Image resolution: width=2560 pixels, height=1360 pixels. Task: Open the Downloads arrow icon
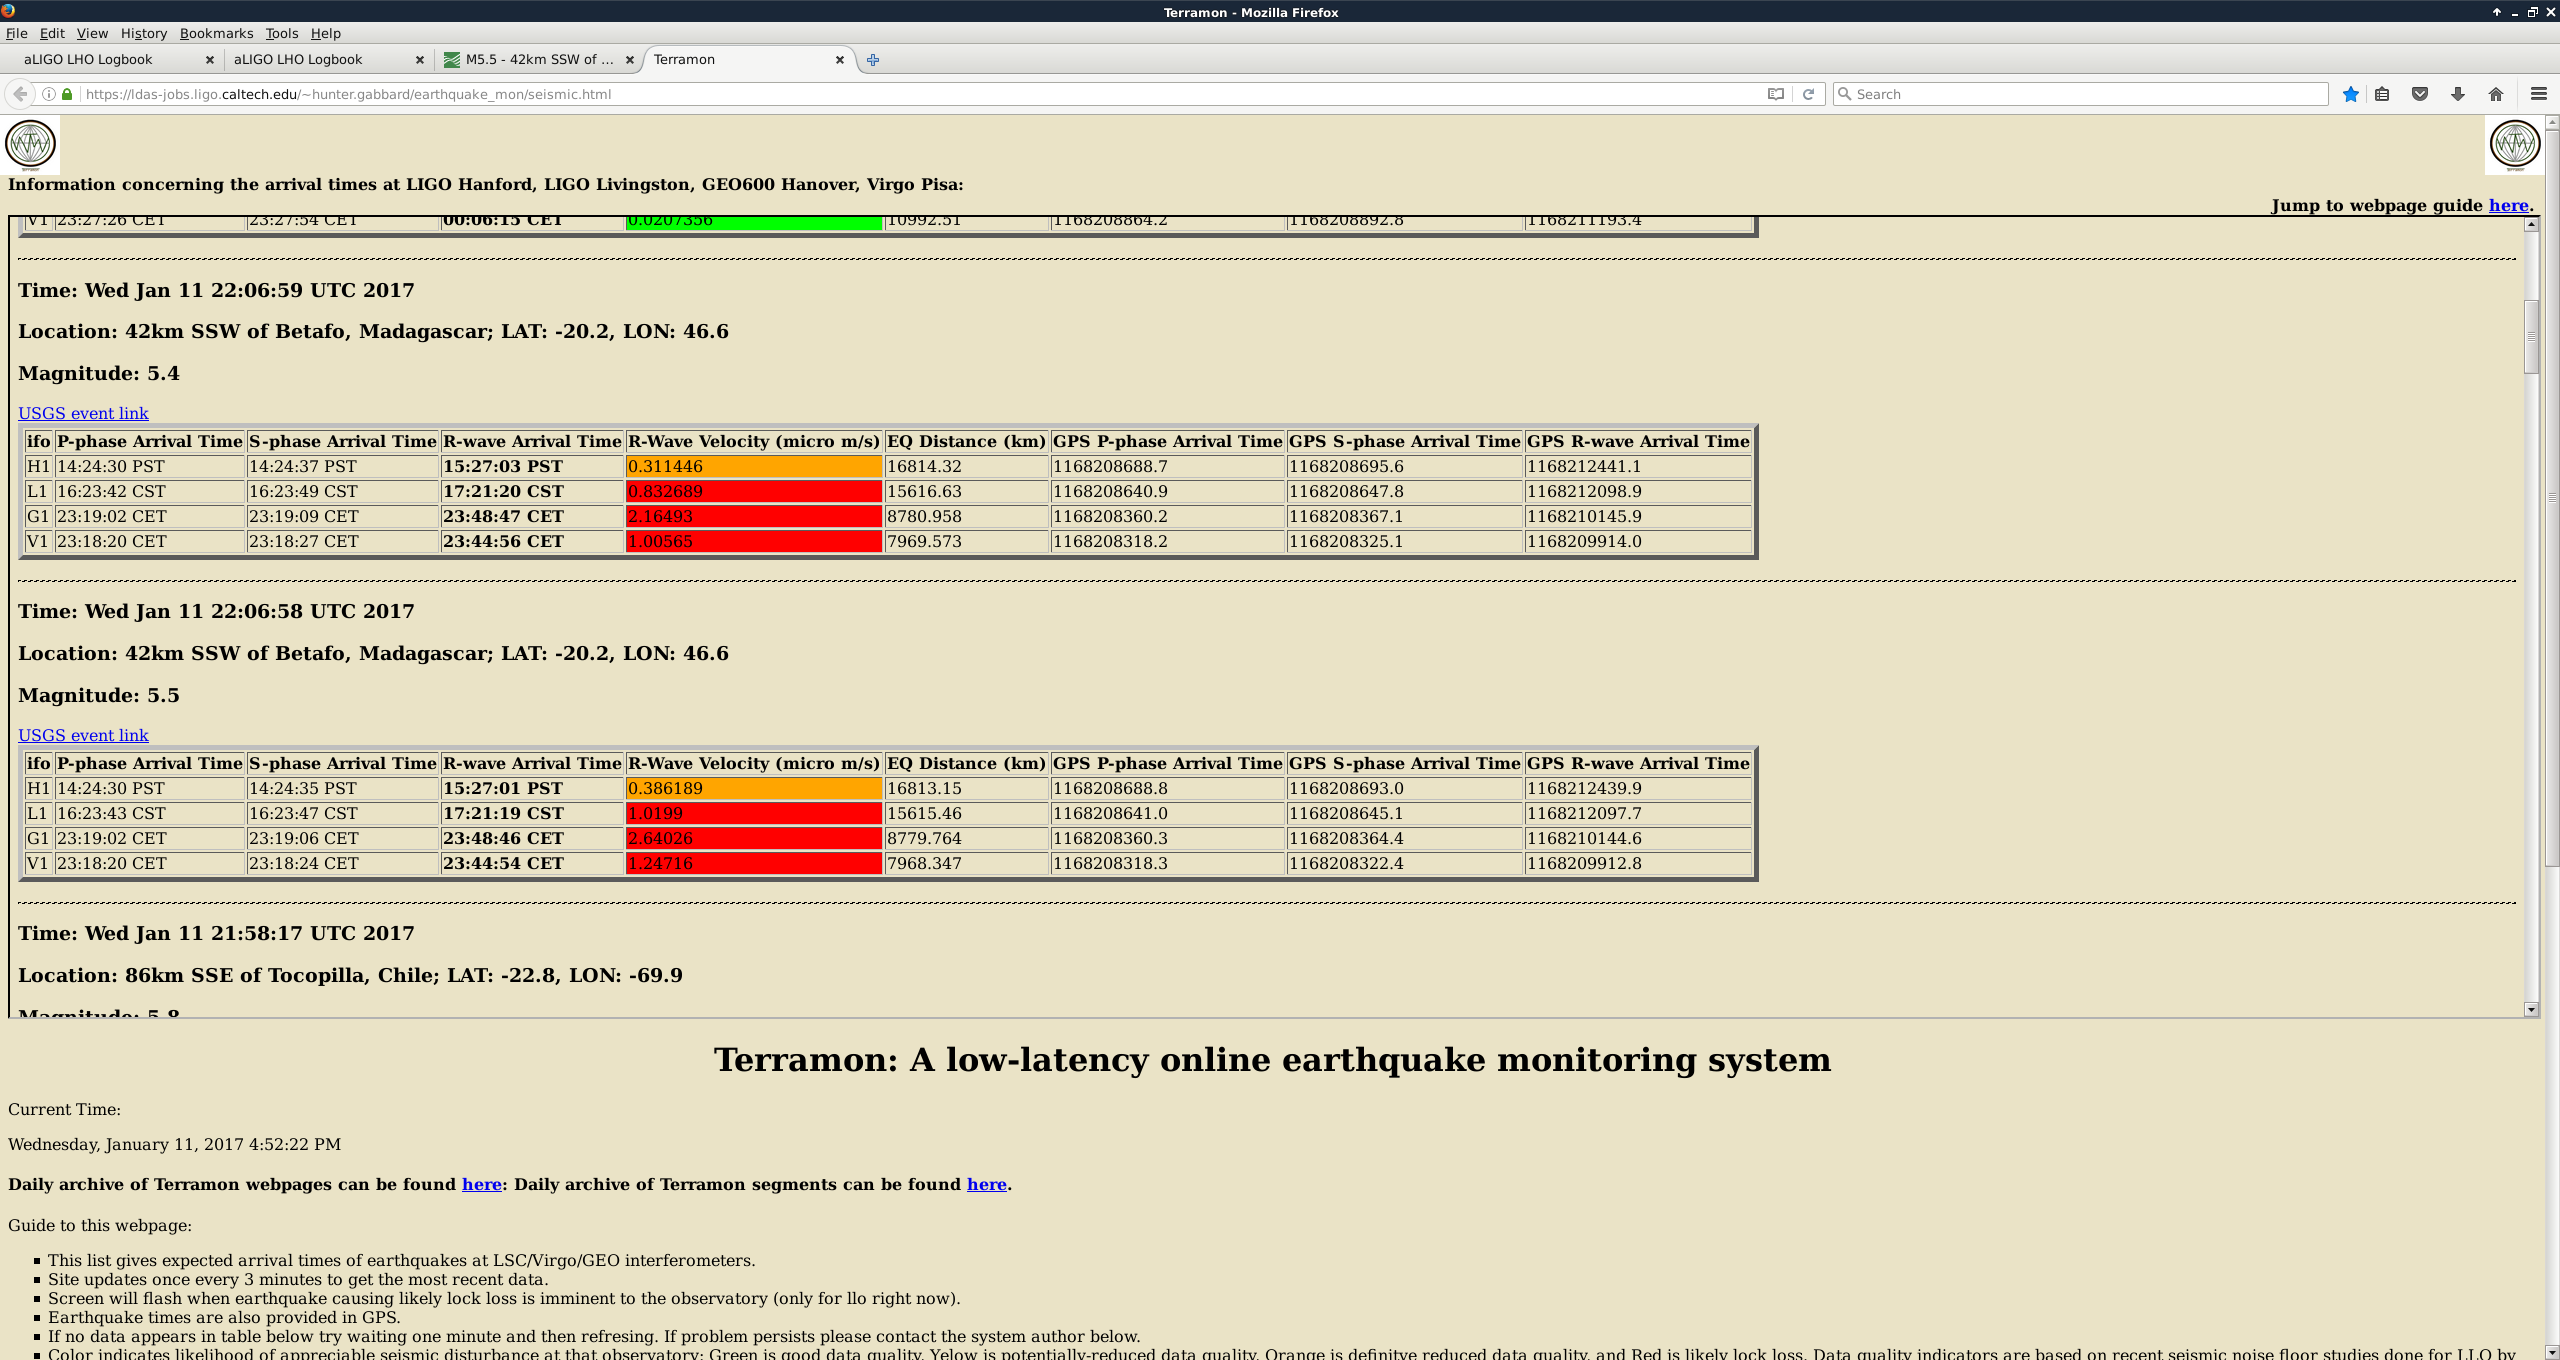pos(2458,94)
